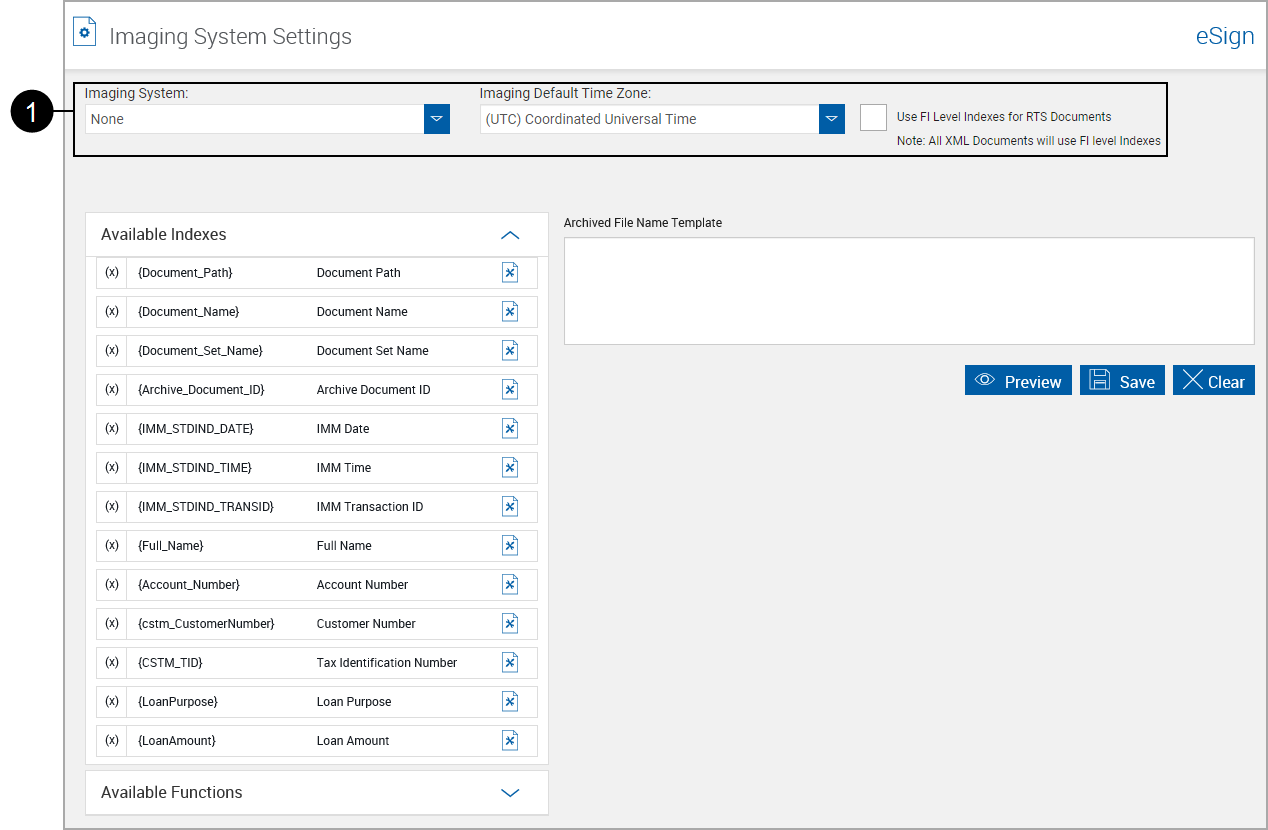Enable Use FI Level Indexes for RTS Documents
The image size is (1268, 830).
point(873,117)
